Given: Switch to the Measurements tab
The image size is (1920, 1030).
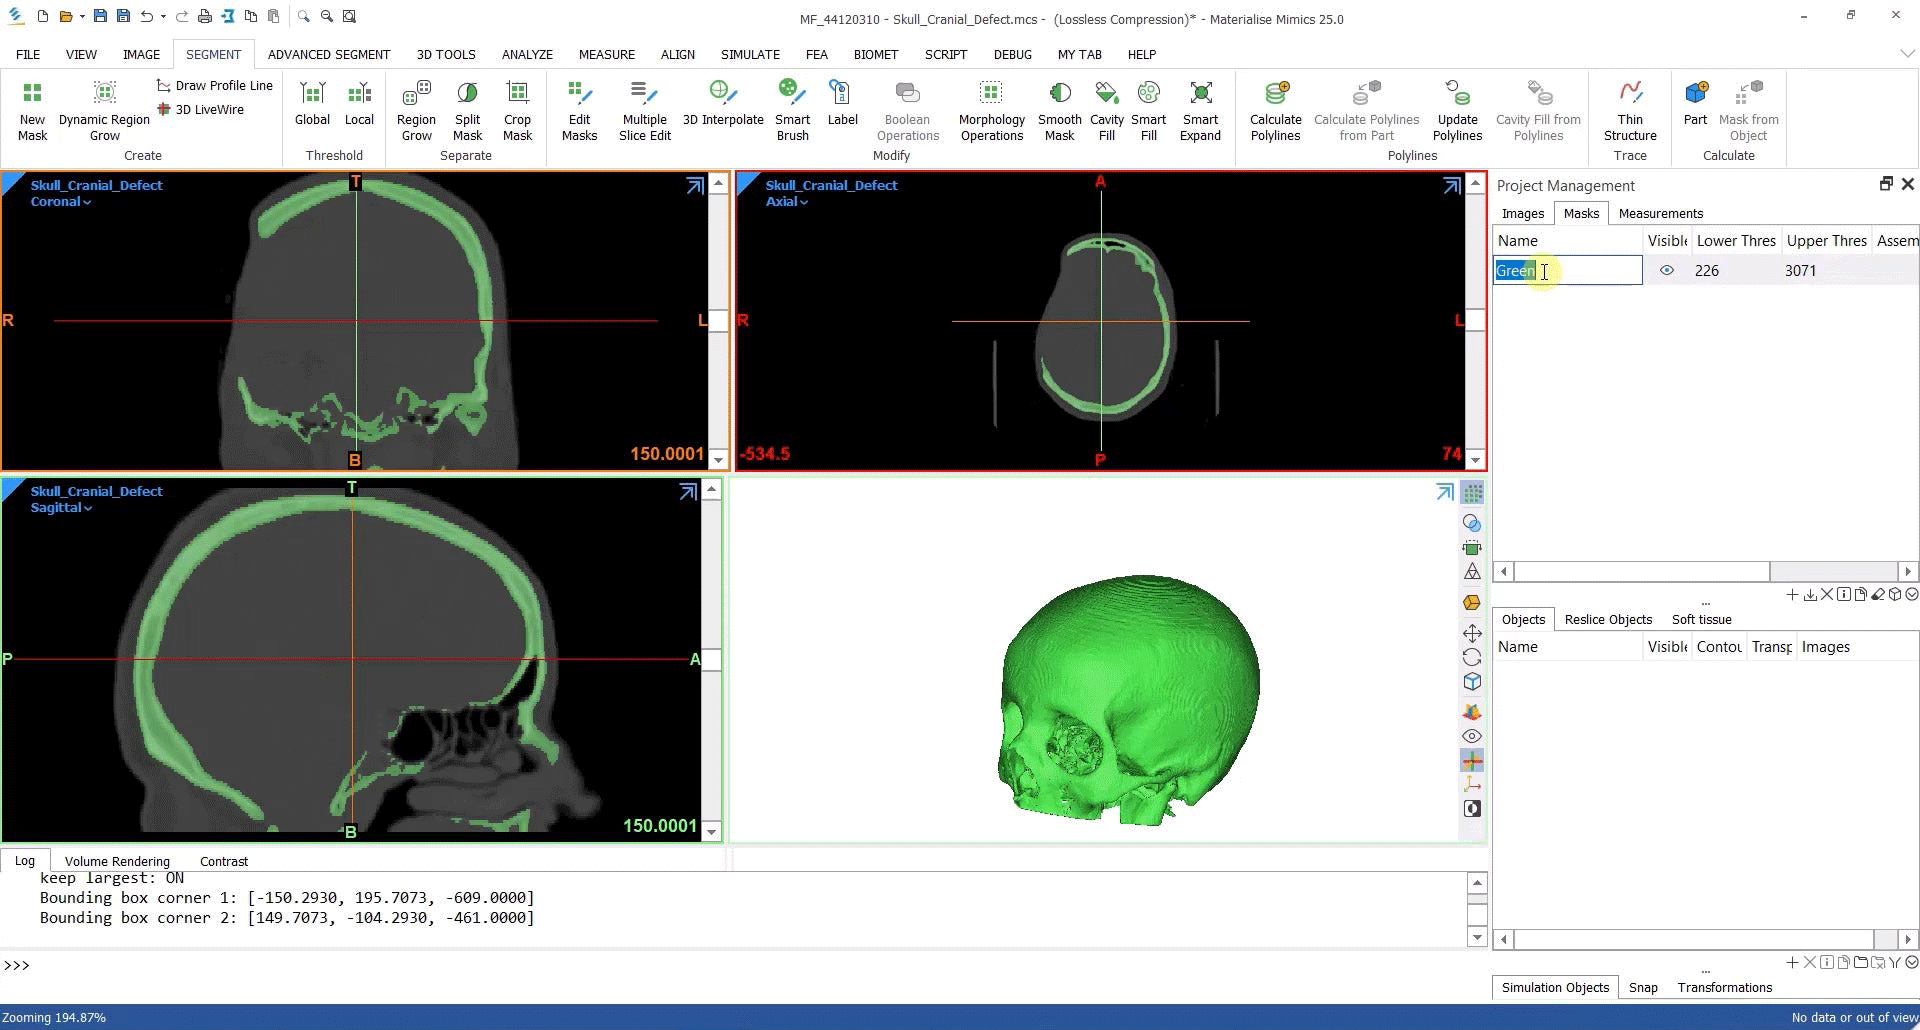Looking at the screenshot, I should click(1660, 213).
